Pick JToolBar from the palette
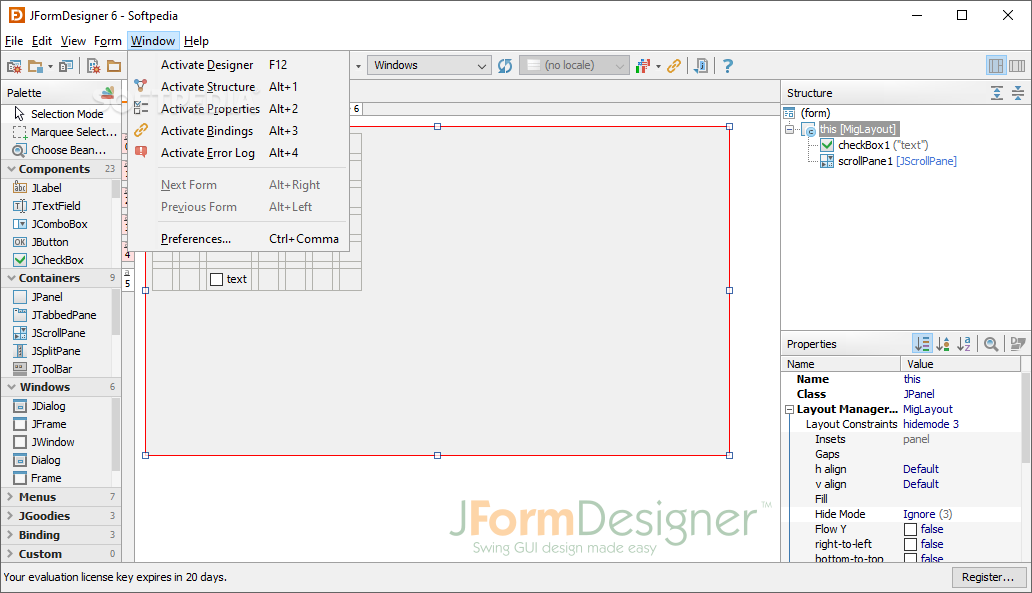The height and width of the screenshot is (593, 1032). click(x=57, y=369)
